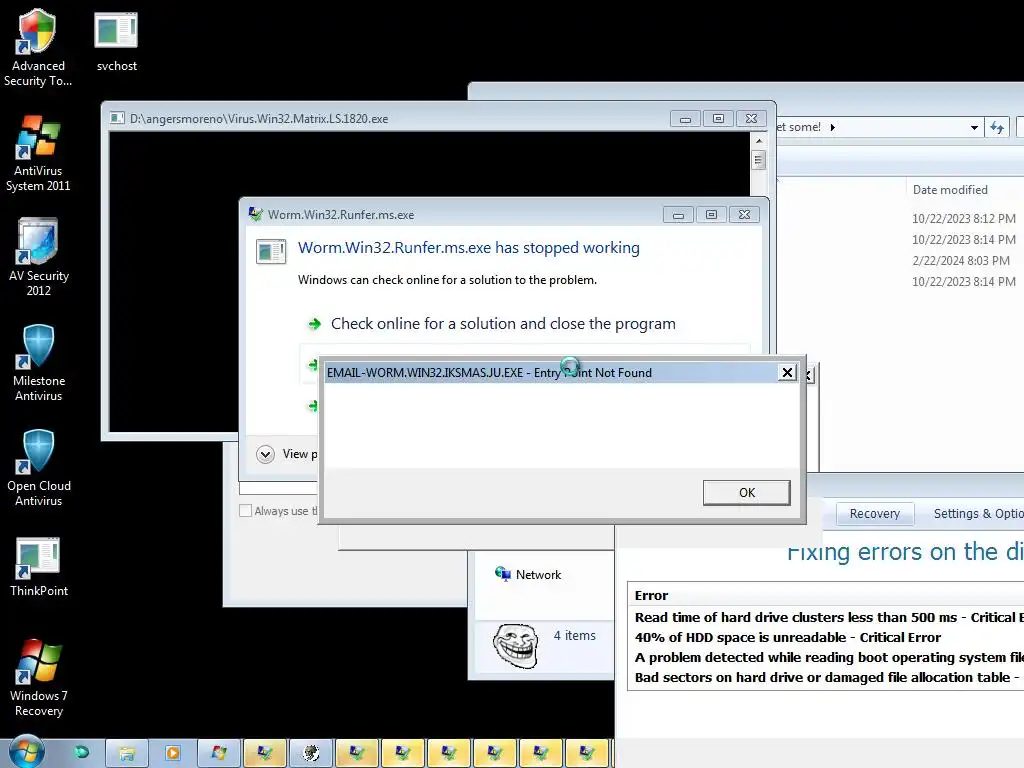Image resolution: width=1024 pixels, height=768 pixels.
Task: Click the troll face thumbnail in details pane
Action: tap(515, 645)
